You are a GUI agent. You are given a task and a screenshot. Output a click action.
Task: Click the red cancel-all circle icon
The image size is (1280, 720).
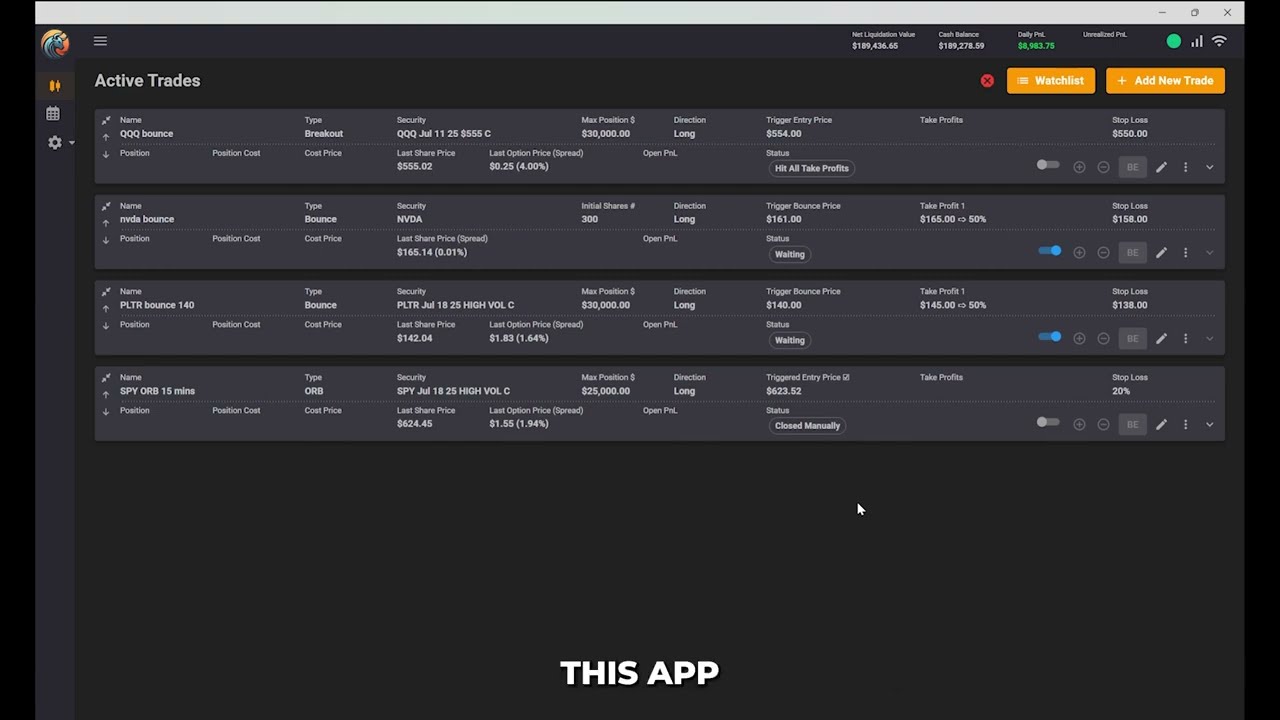tap(987, 81)
